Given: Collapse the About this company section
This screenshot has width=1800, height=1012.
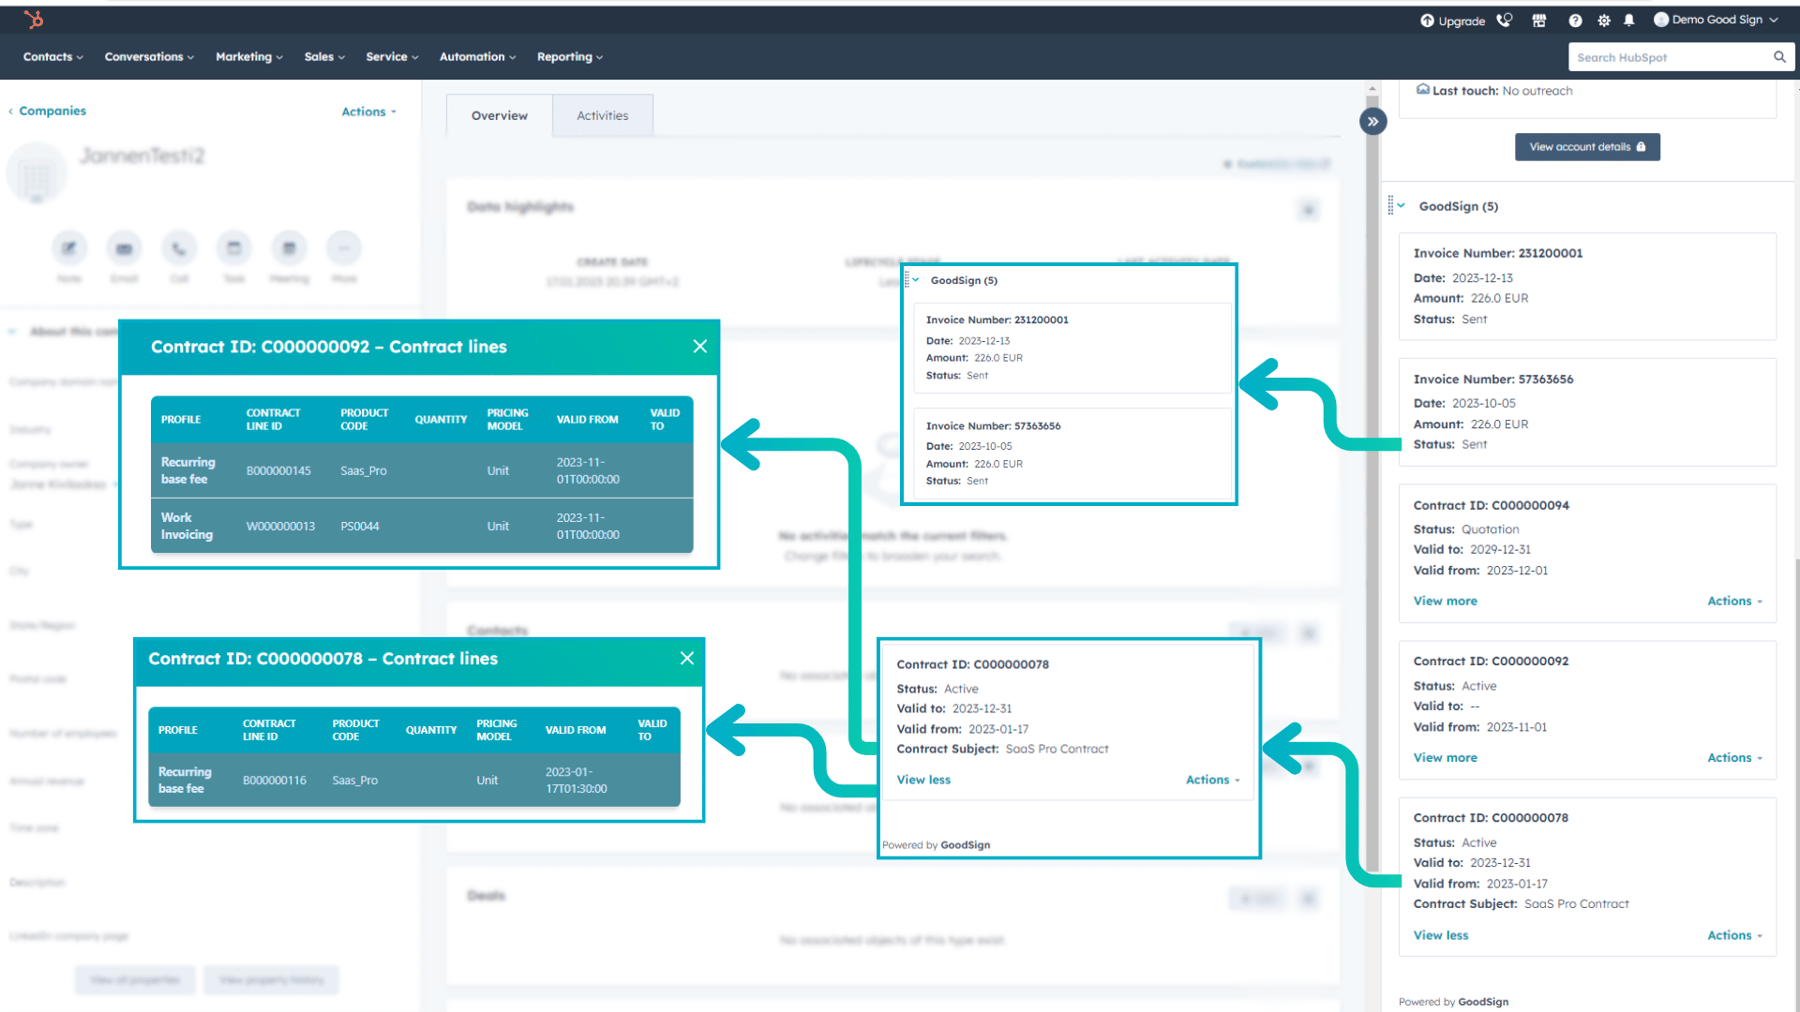Looking at the screenshot, I should point(12,331).
